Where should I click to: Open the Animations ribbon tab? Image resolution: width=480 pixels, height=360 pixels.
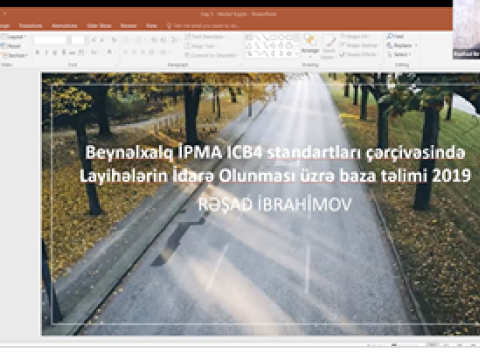pos(64,26)
